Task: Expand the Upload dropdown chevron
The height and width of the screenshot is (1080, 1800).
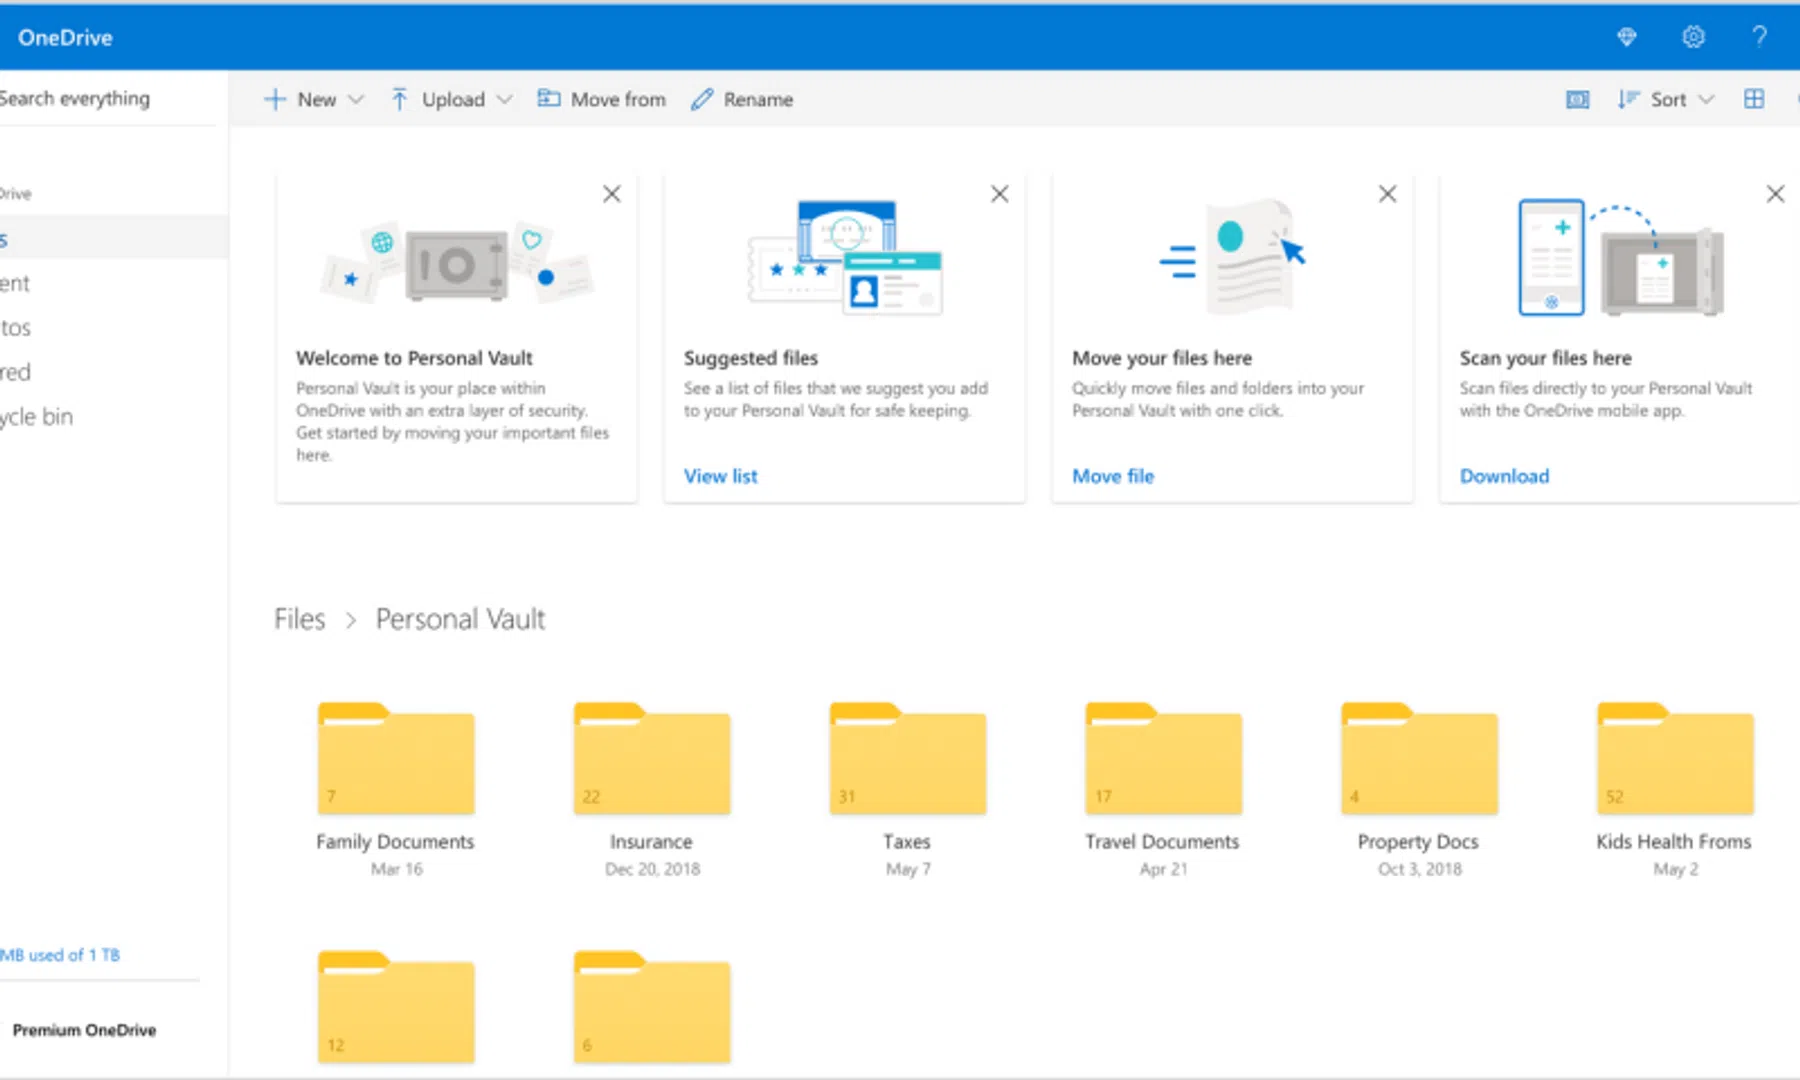Action: tap(504, 99)
